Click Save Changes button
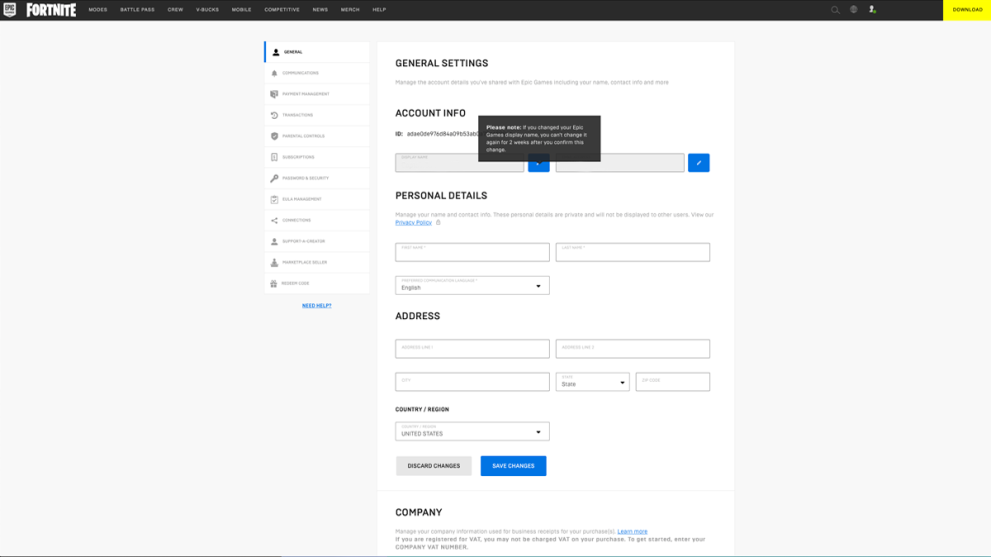Screen dimensions: 991x557 513,466
